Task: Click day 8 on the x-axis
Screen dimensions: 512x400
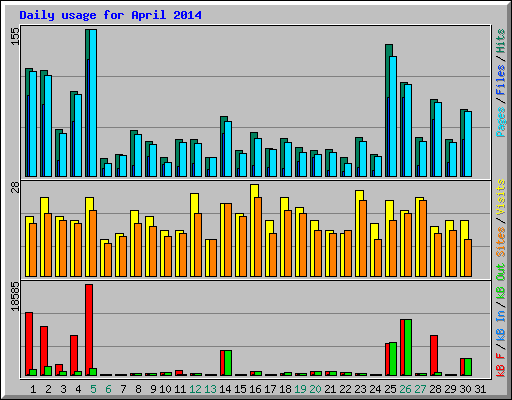Action: pyautogui.click(x=138, y=389)
